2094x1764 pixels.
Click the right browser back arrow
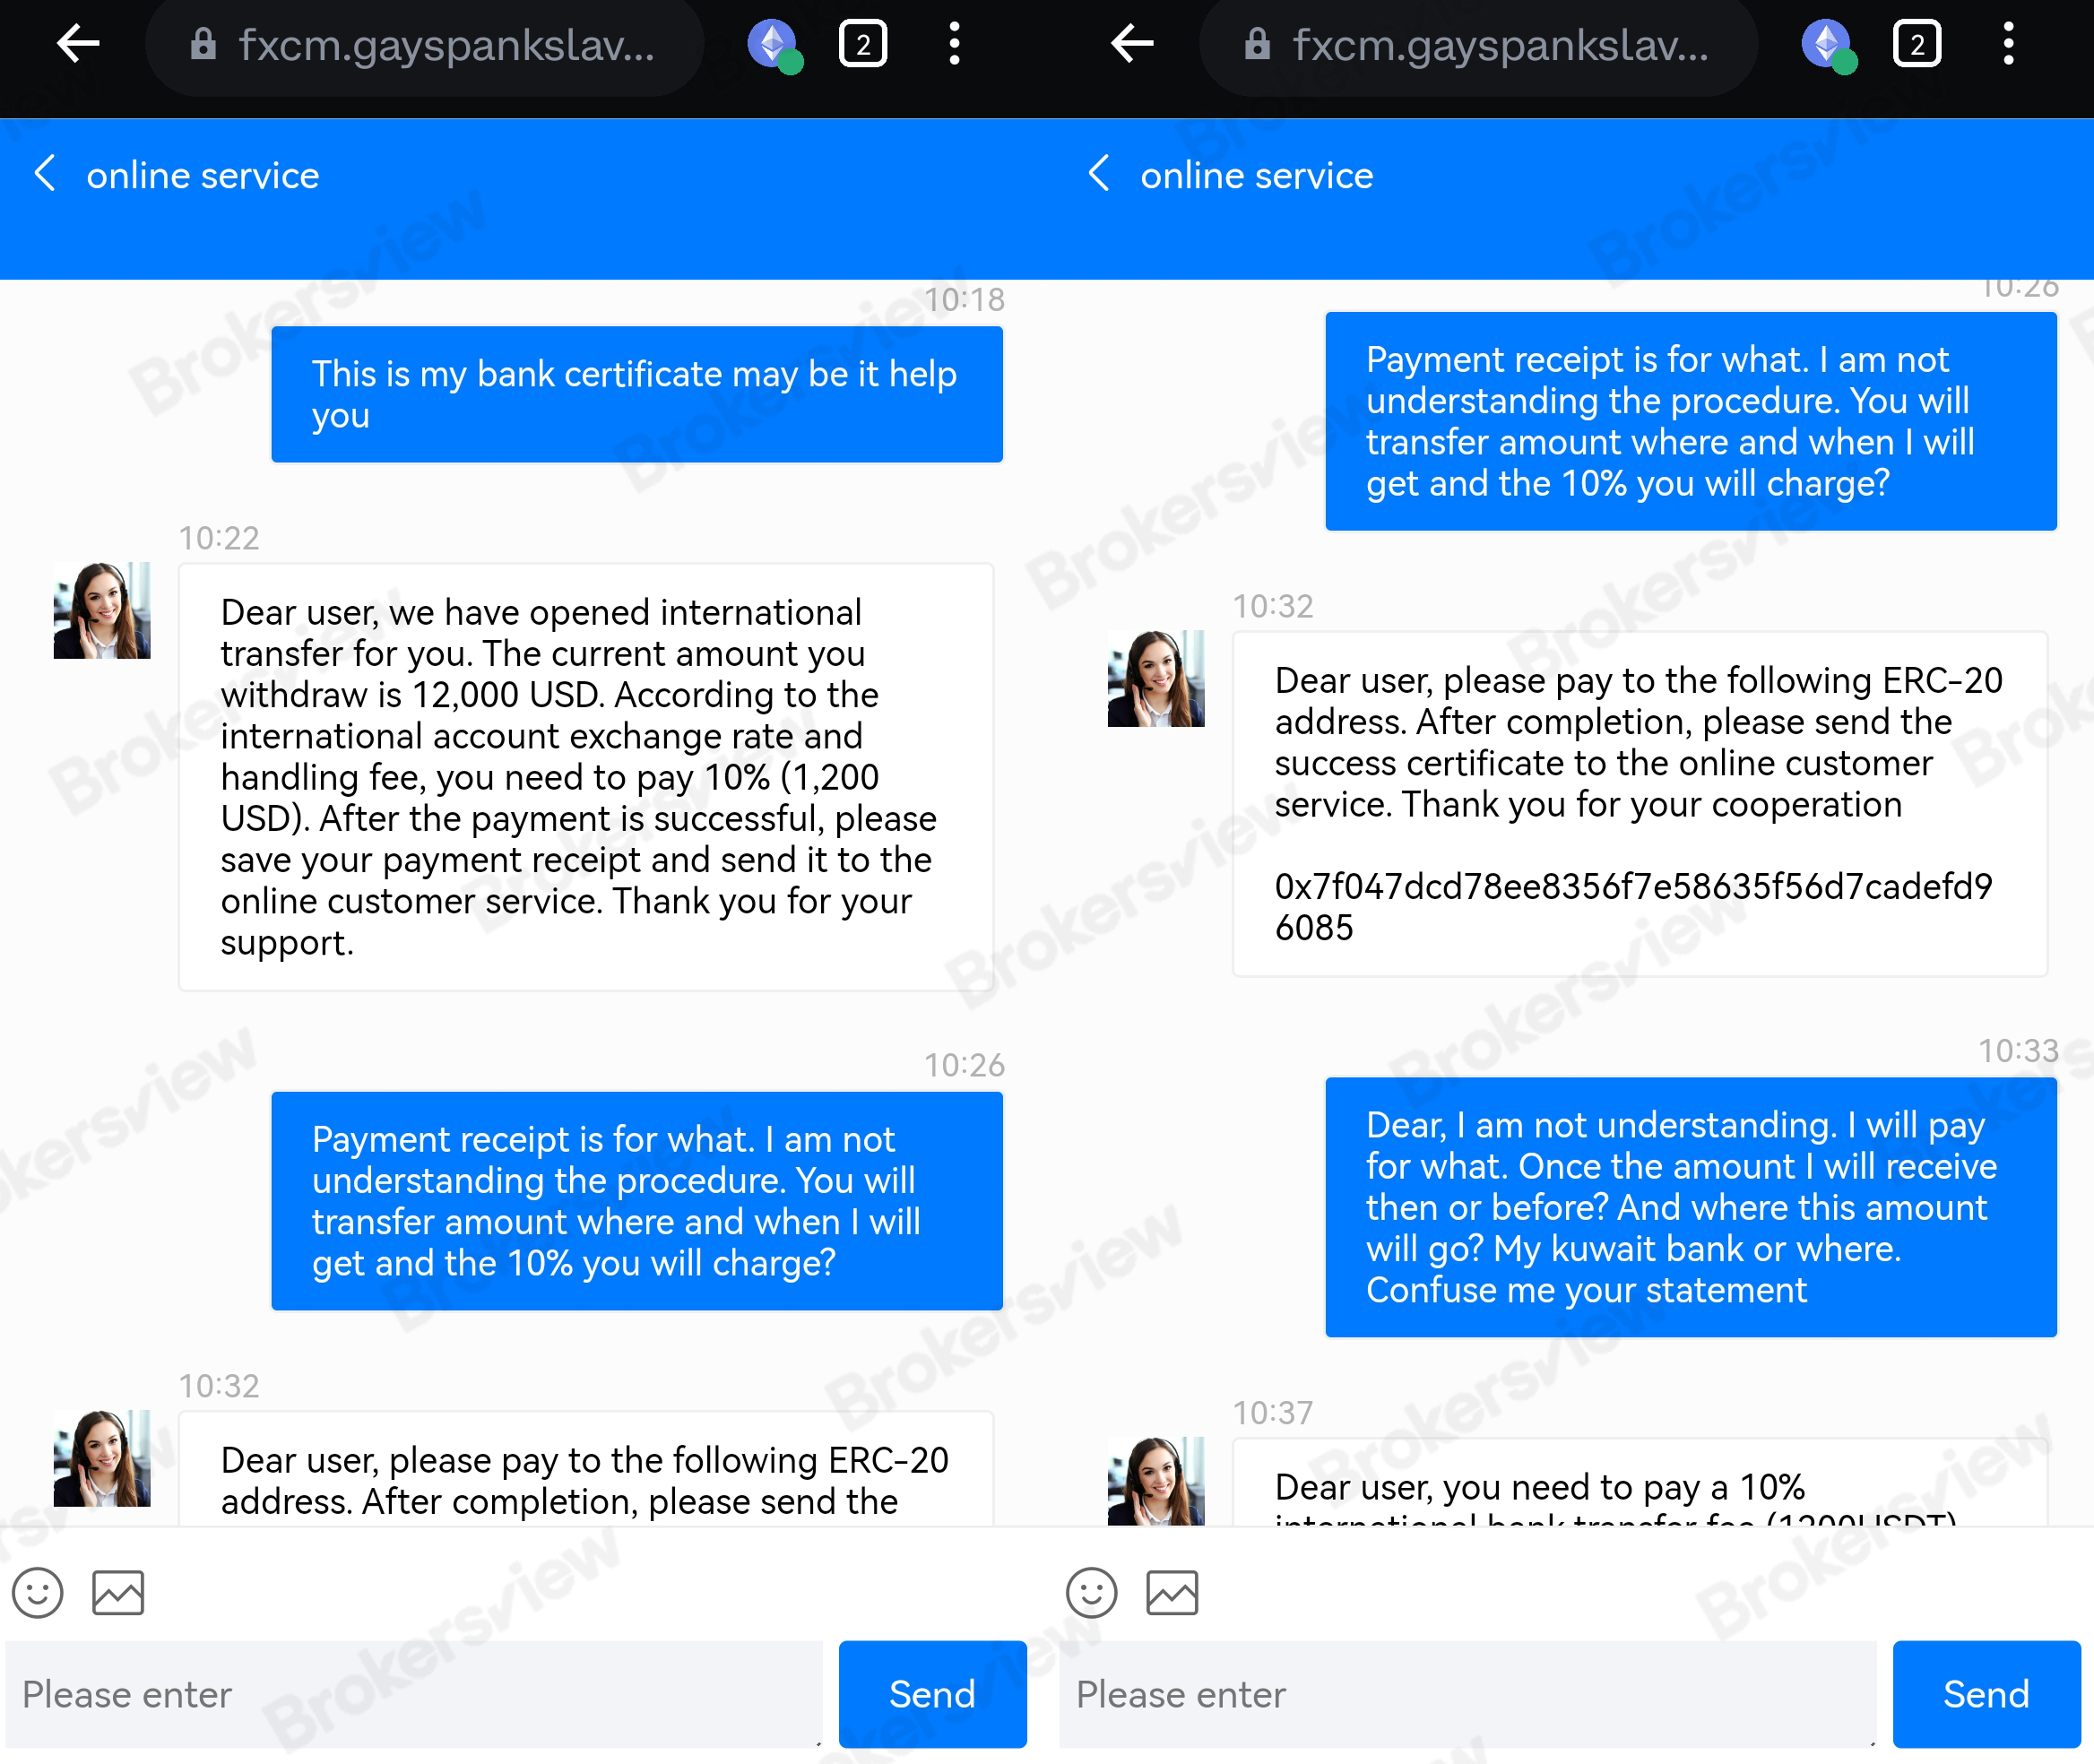pyautogui.click(x=1131, y=44)
